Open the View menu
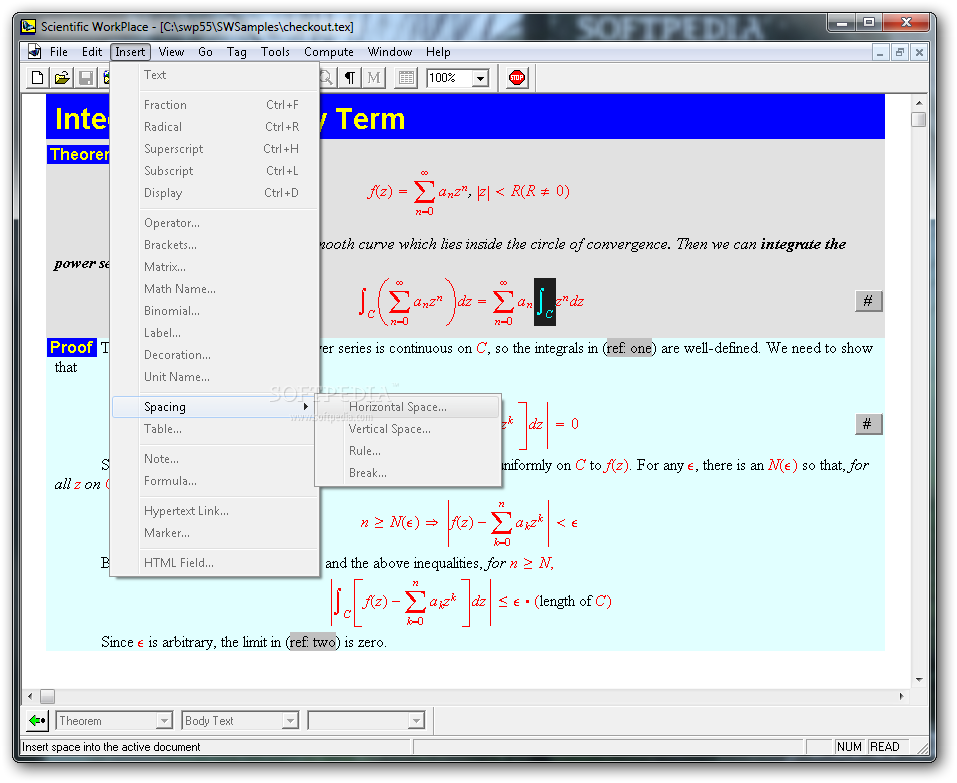The width and height of the screenshot is (957, 783). tap(172, 52)
